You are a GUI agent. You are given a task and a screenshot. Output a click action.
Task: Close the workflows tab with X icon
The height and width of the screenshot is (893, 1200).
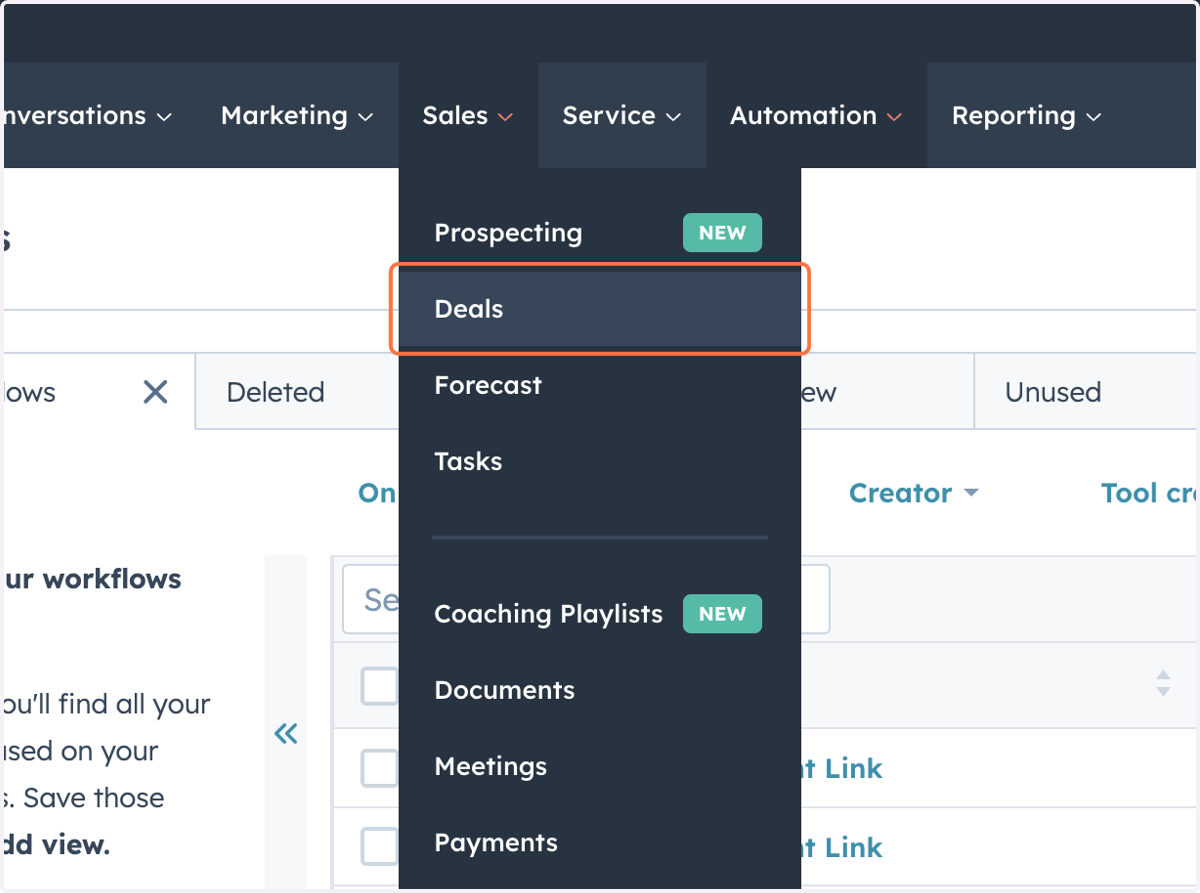click(x=155, y=392)
